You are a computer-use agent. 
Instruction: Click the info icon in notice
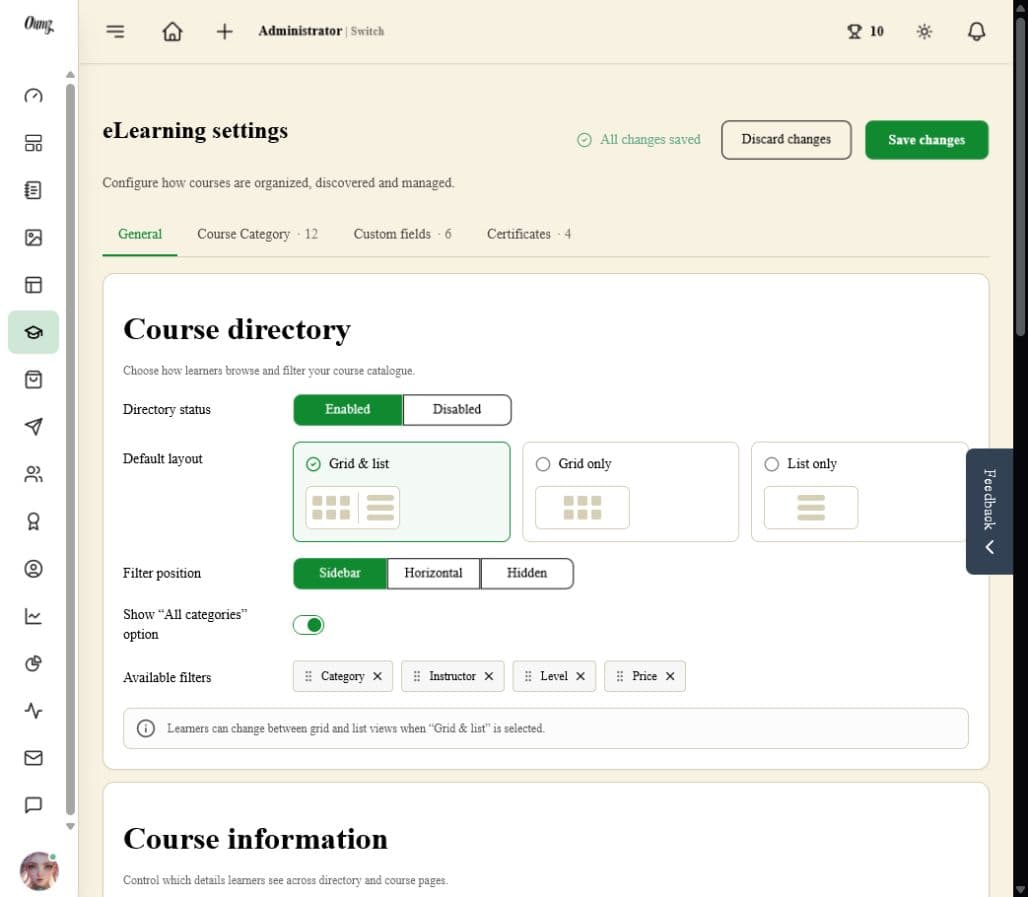pos(146,728)
